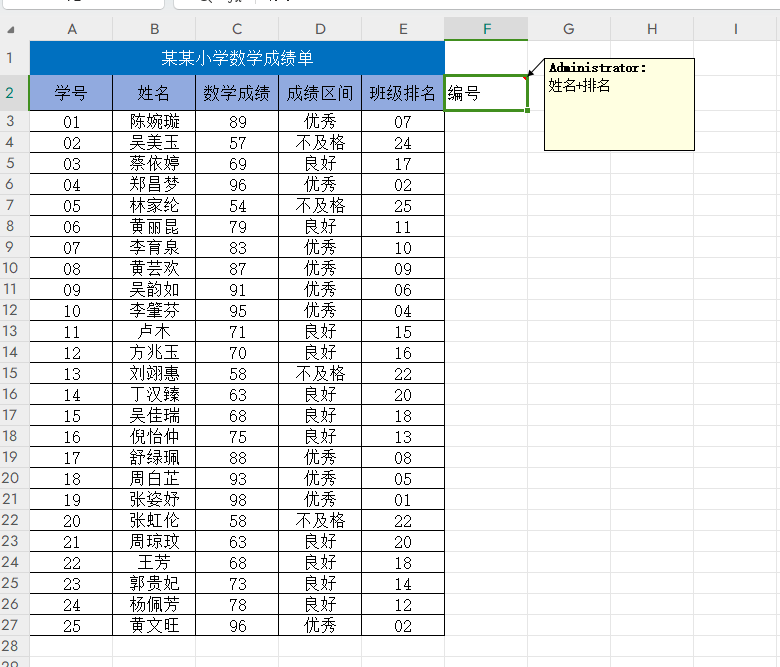Click the 班级排名 header cell

tap(403, 93)
